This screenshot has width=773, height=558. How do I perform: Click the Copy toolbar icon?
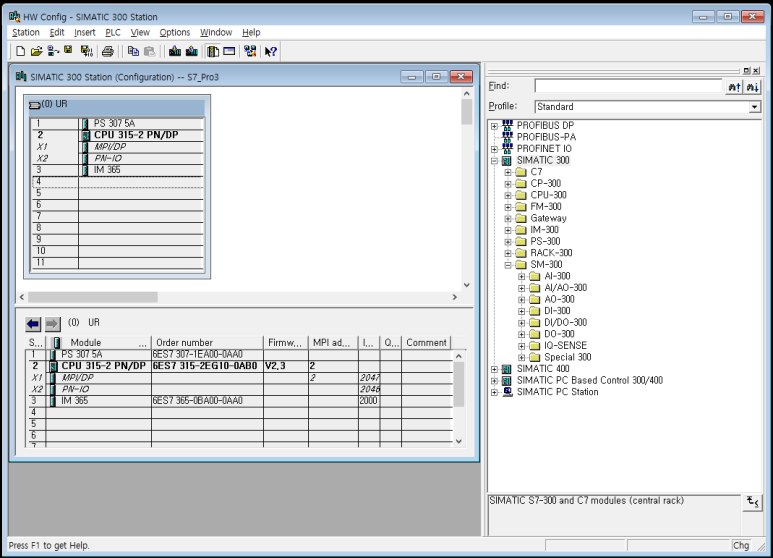click(133, 51)
